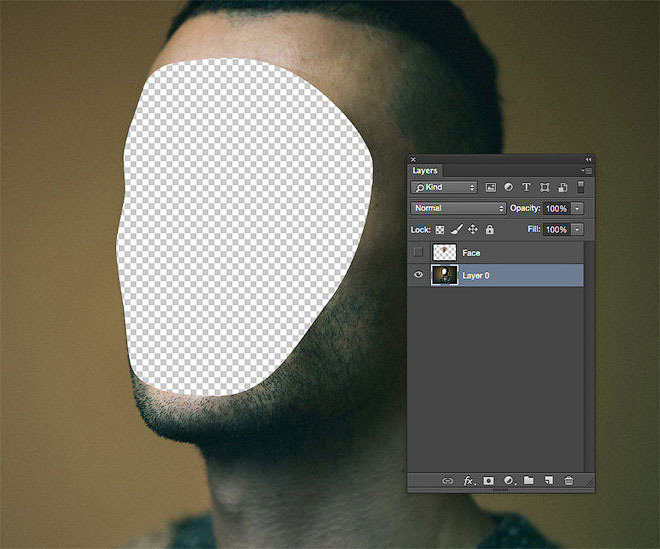This screenshot has height=549, width=660.
Task: Click the Layers panel vertical scrollbar
Action: [x=589, y=356]
